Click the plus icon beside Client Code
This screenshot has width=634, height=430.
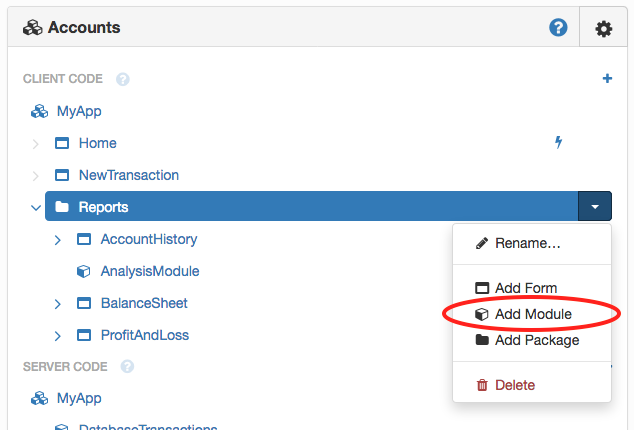pos(607,78)
